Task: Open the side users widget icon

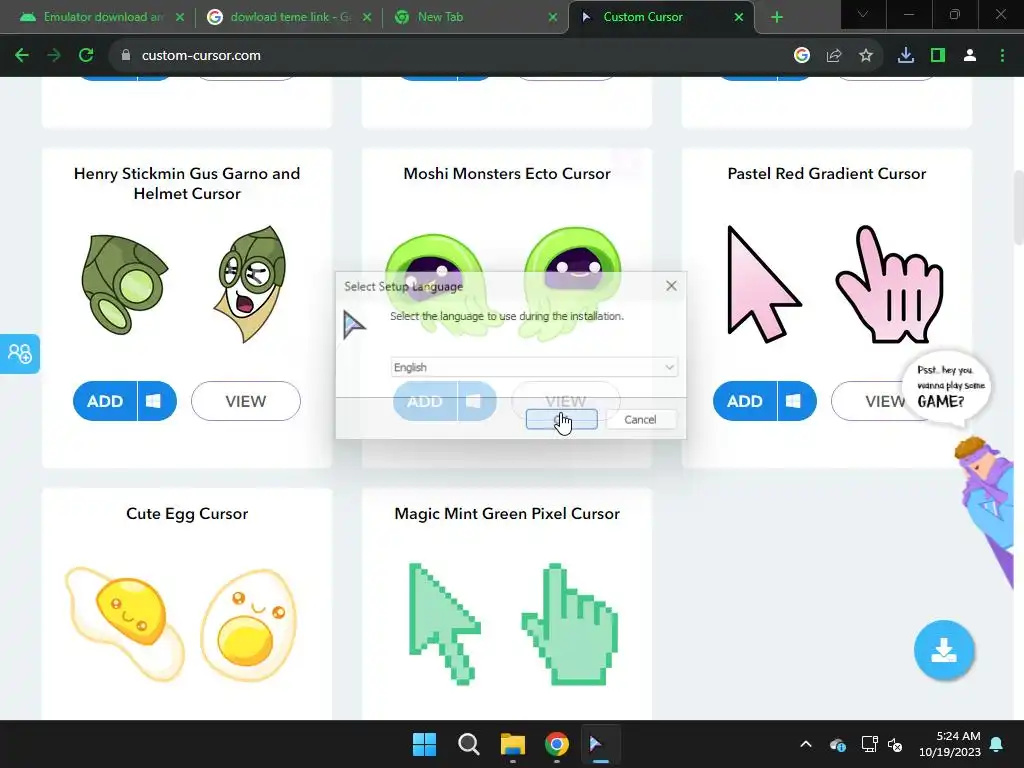Action: pos(20,353)
